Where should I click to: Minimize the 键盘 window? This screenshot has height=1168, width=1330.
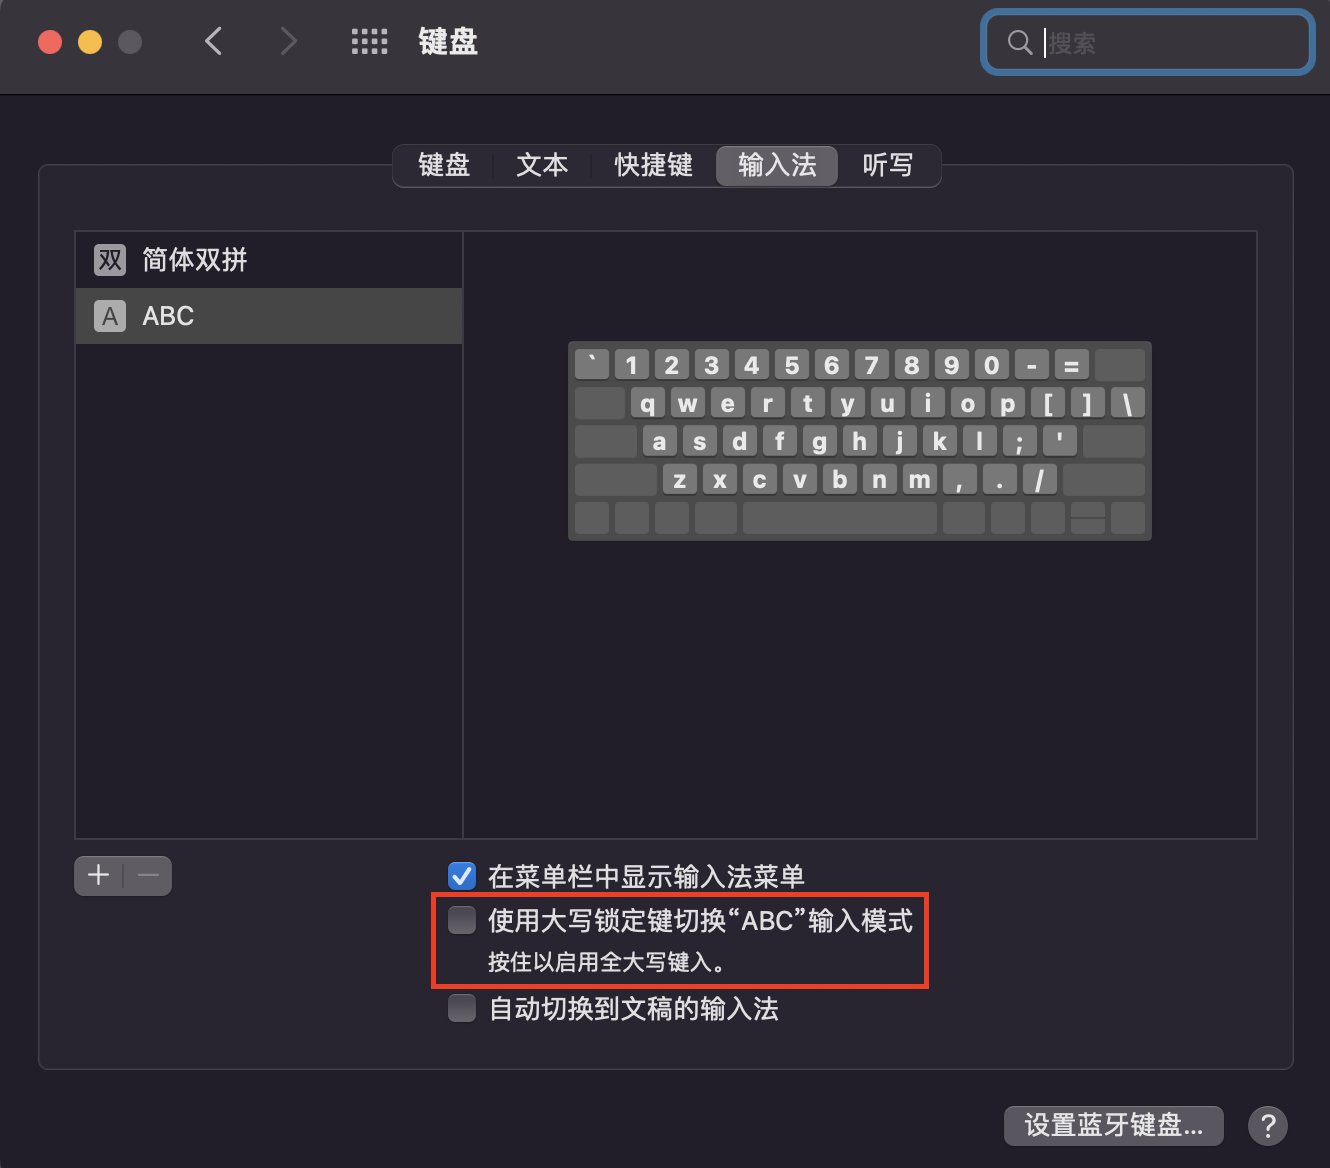tap(90, 42)
